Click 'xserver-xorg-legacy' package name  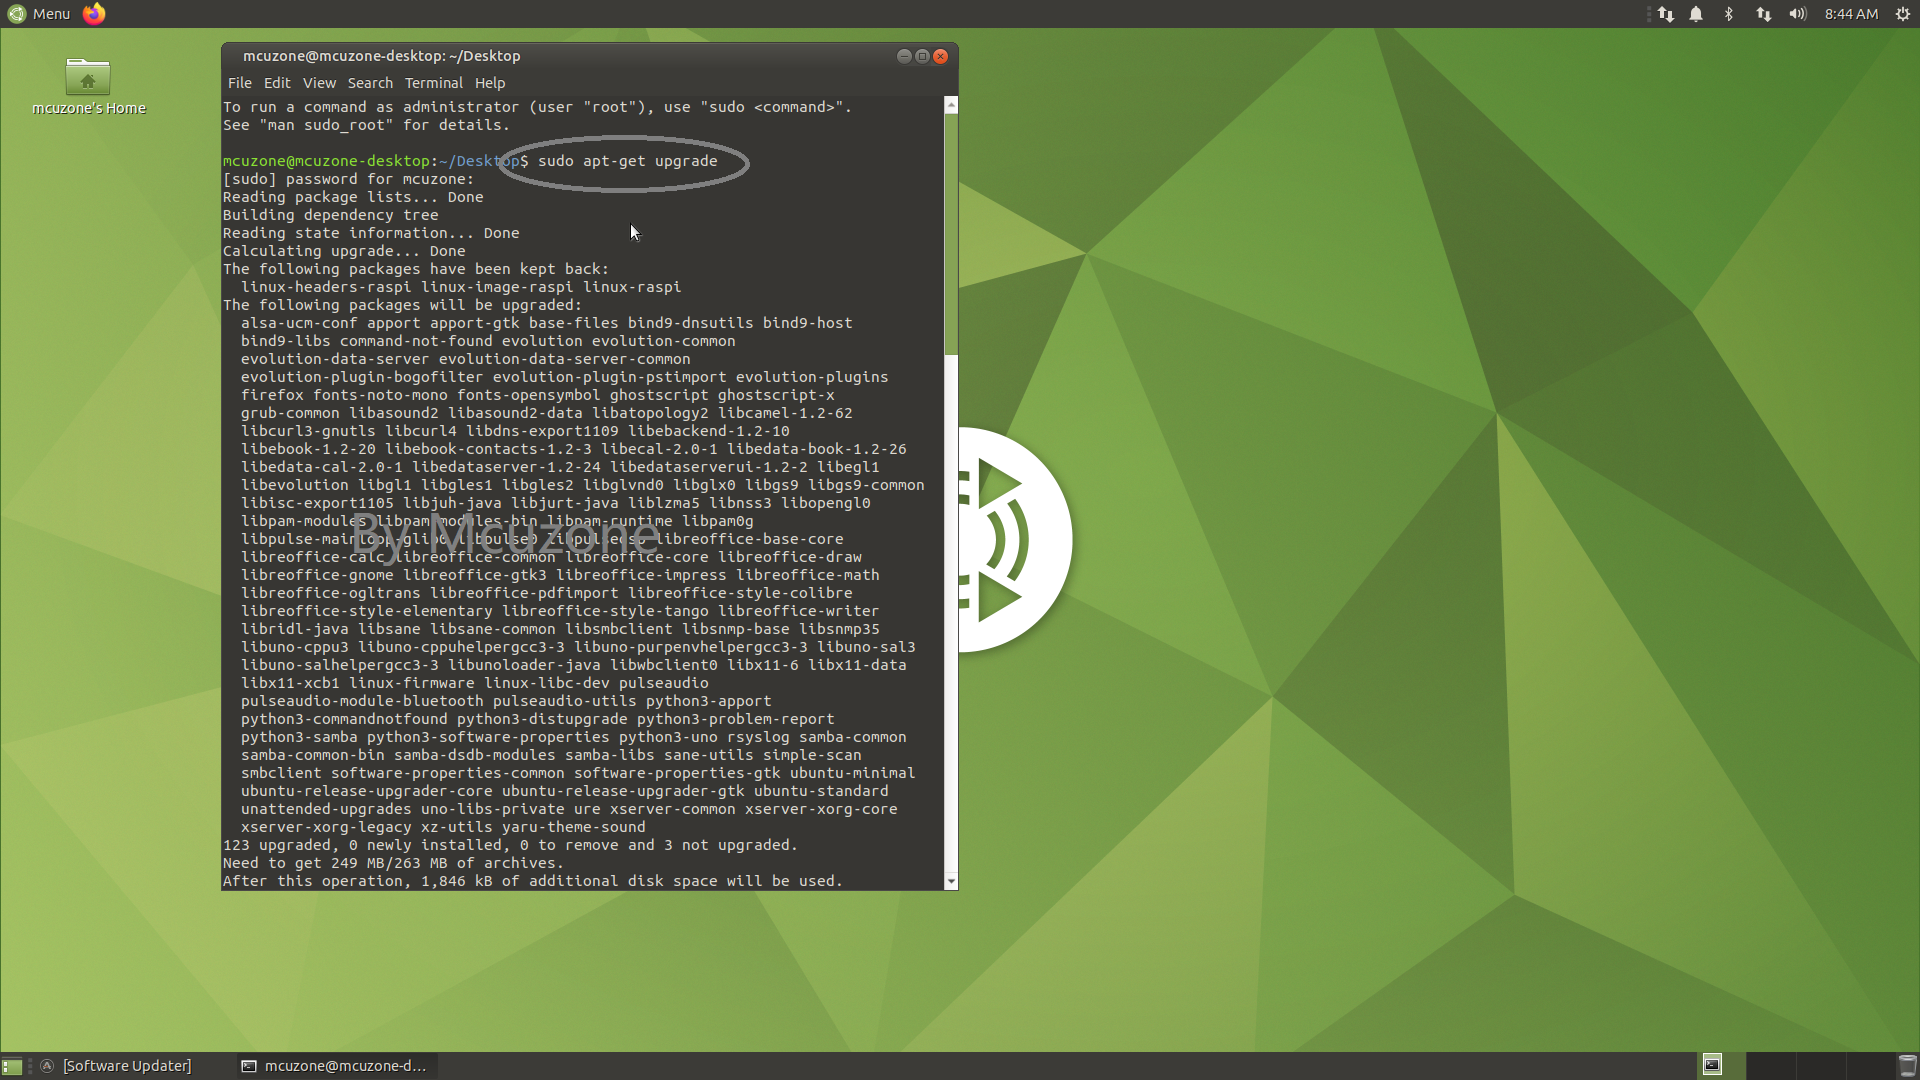pos(326,827)
